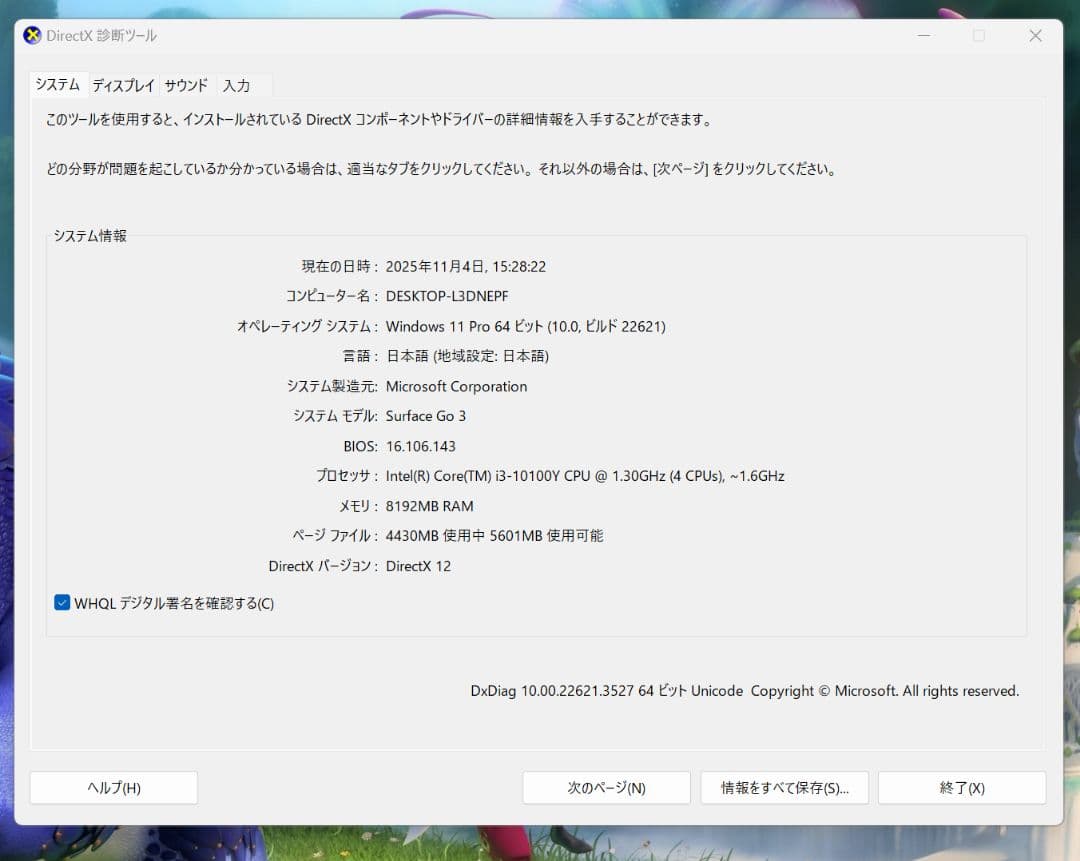The width and height of the screenshot is (1080, 861).
Task: Switch to the ディスプレイ tab
Action: tap(122, 85)
